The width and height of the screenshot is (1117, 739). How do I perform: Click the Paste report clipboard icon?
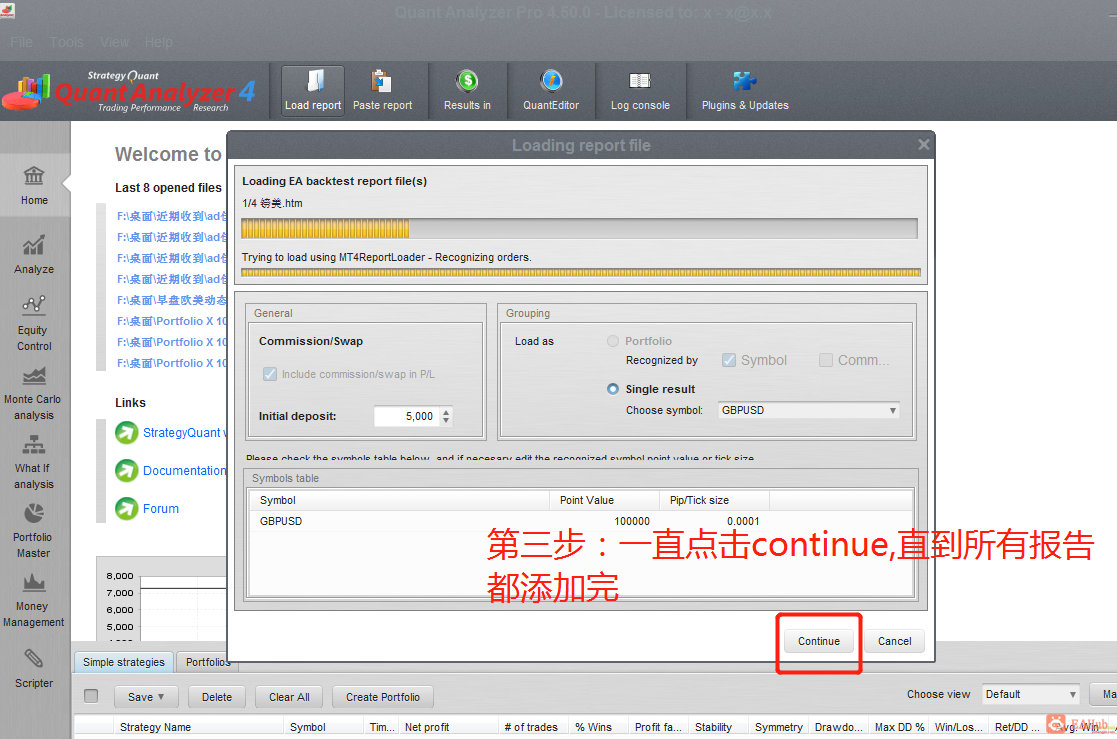[382, 81]
